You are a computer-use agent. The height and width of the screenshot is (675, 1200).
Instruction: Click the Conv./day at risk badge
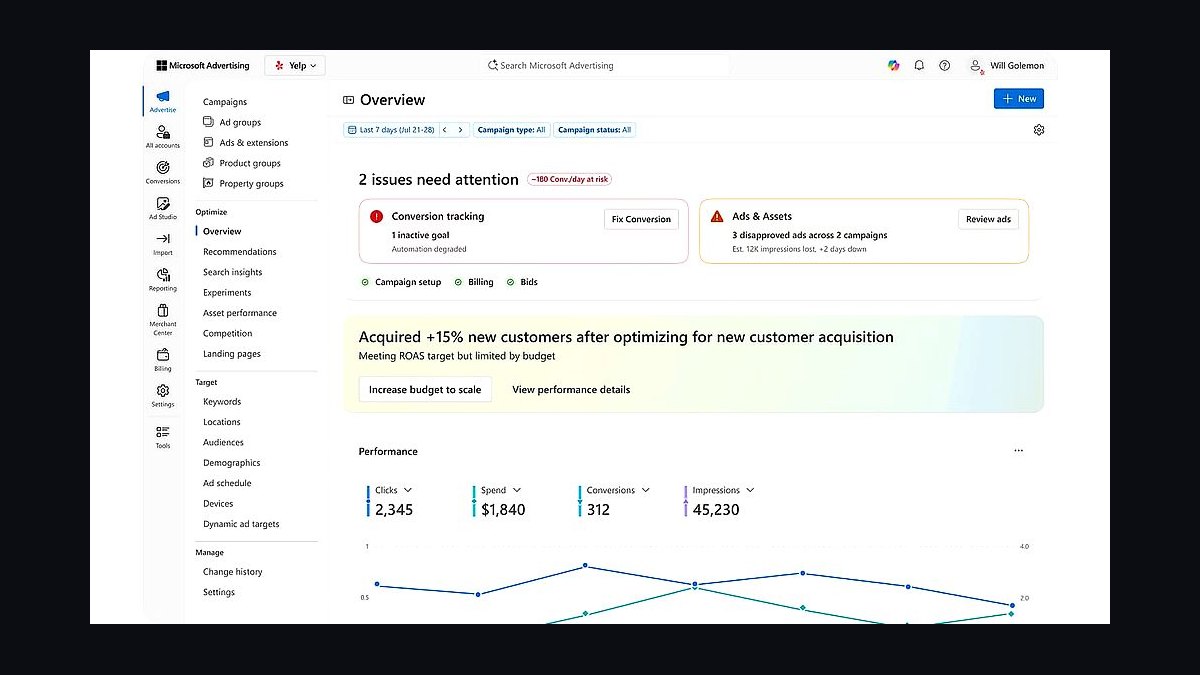(x=569, y=179)
